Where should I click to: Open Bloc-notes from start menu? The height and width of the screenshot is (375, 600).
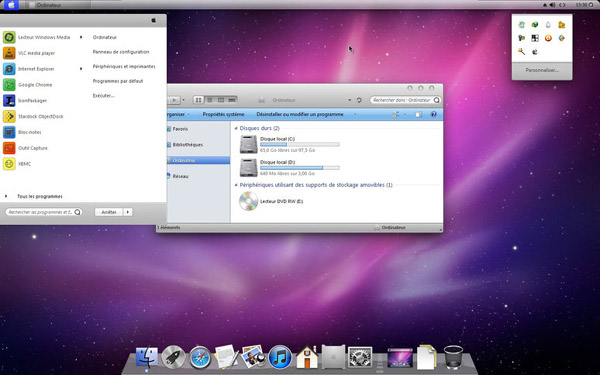click(22, 132)
